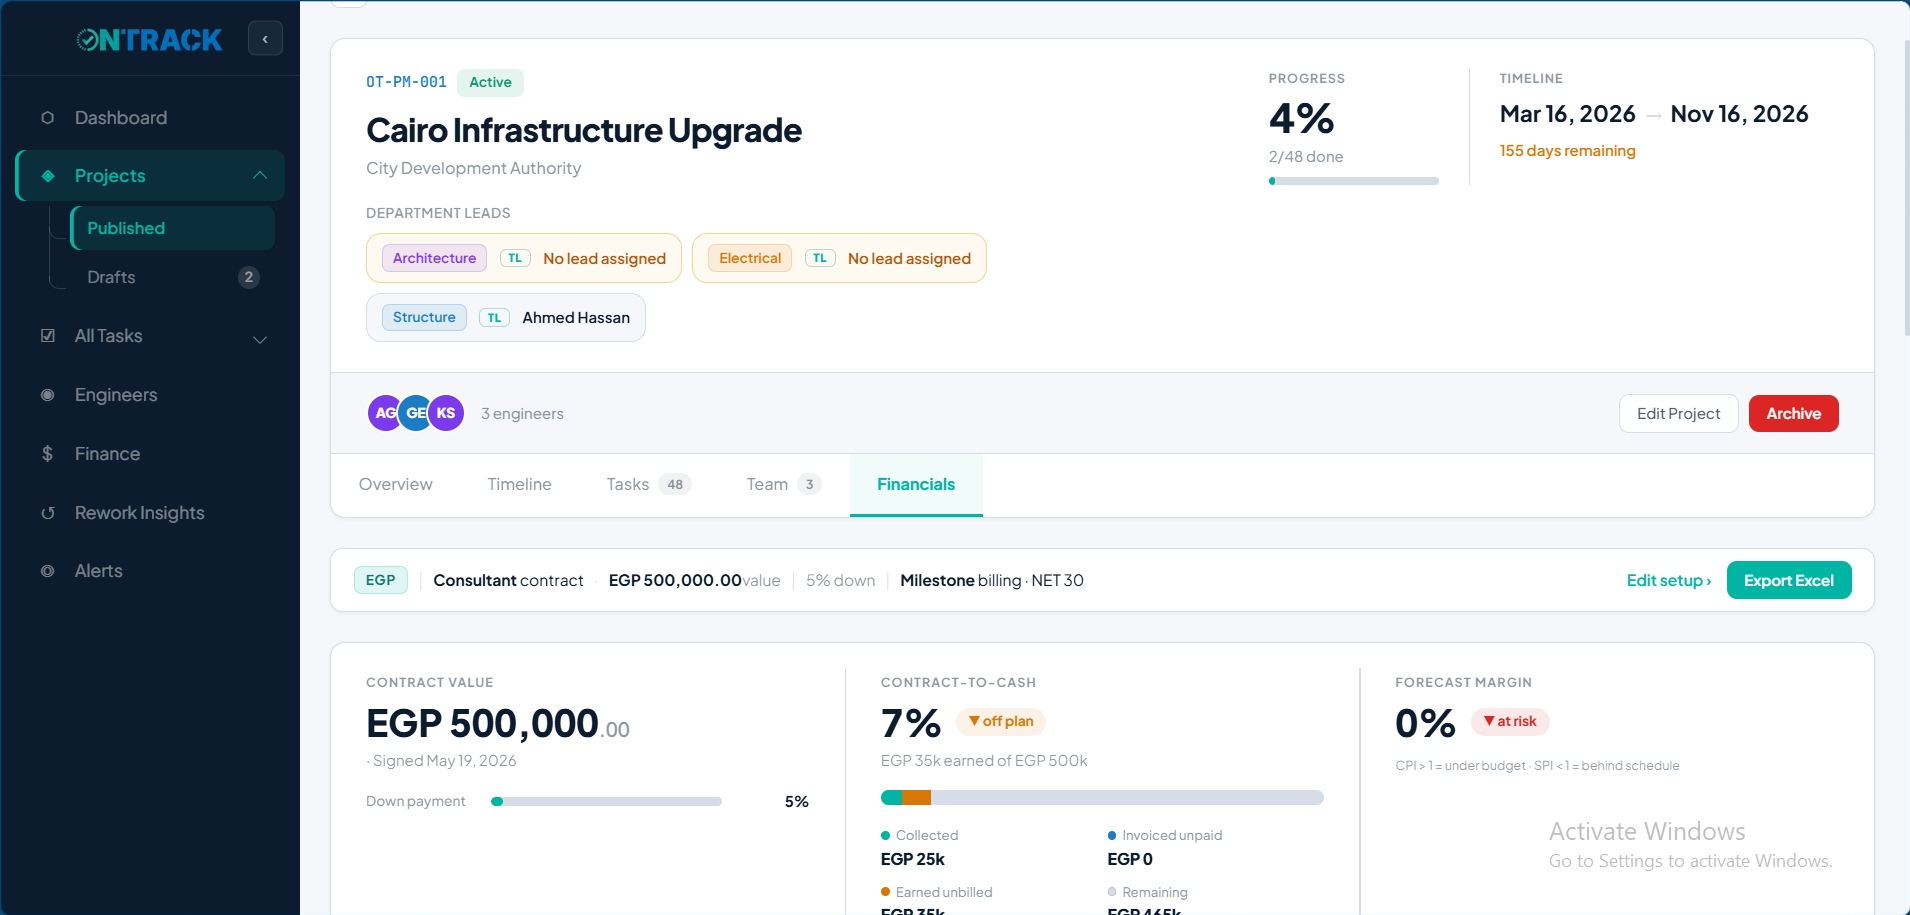Click the Dashboard circle icon
The height and width of the screenshot is (915, 1910).
pos(47,118)
